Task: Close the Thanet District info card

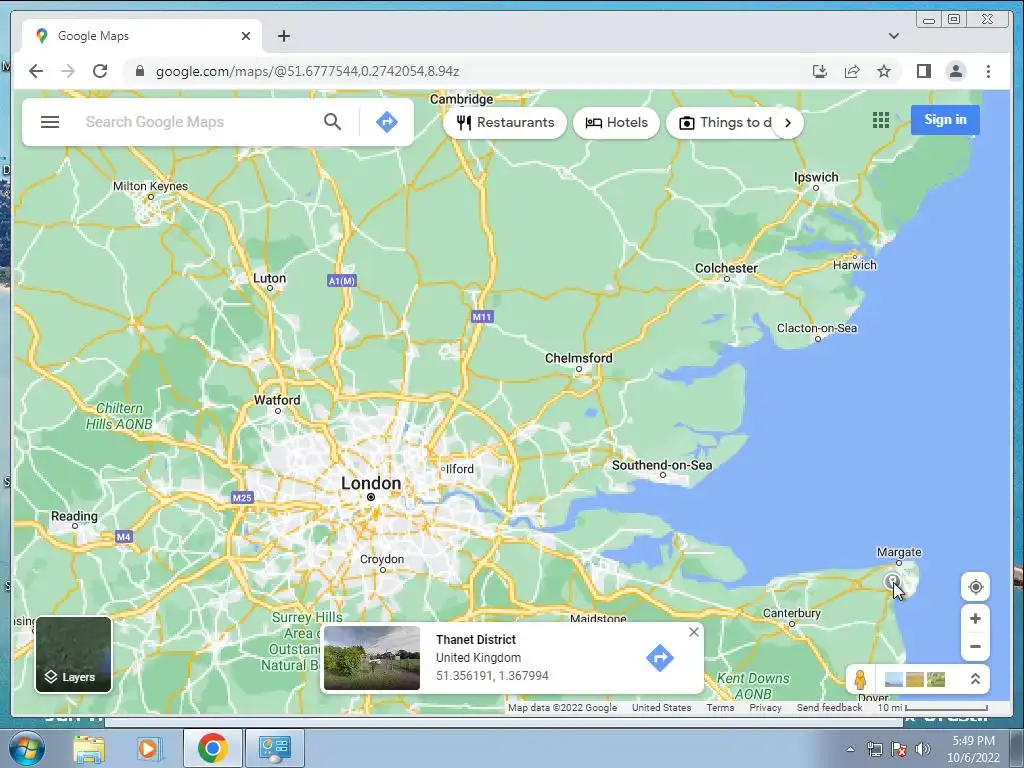Action: [694, 632]
